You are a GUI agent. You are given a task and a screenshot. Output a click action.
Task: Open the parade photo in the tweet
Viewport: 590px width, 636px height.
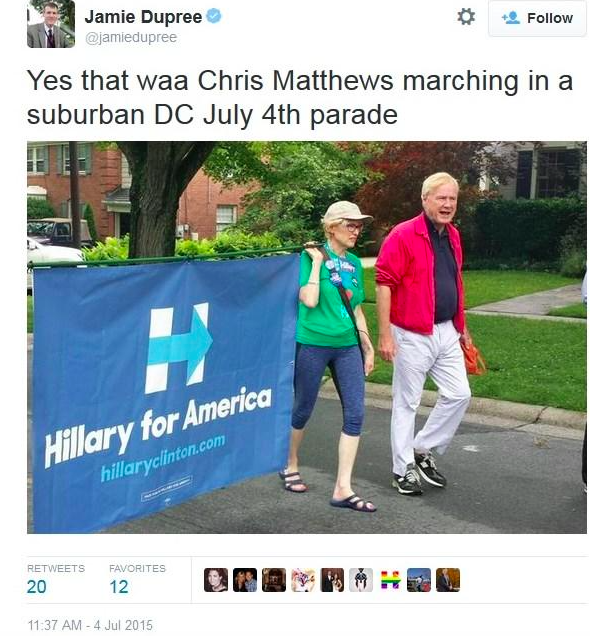[307, 337]
